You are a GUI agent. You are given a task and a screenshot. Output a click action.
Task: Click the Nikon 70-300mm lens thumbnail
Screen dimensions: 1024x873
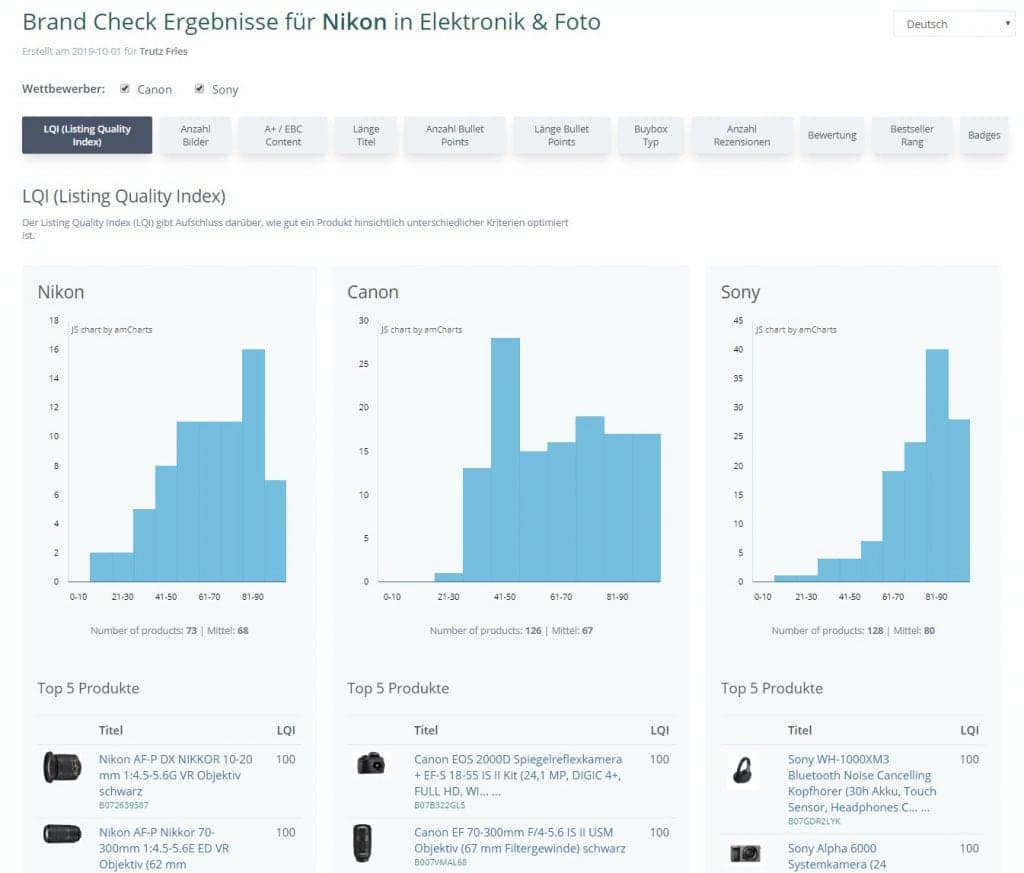pos(62,834)
